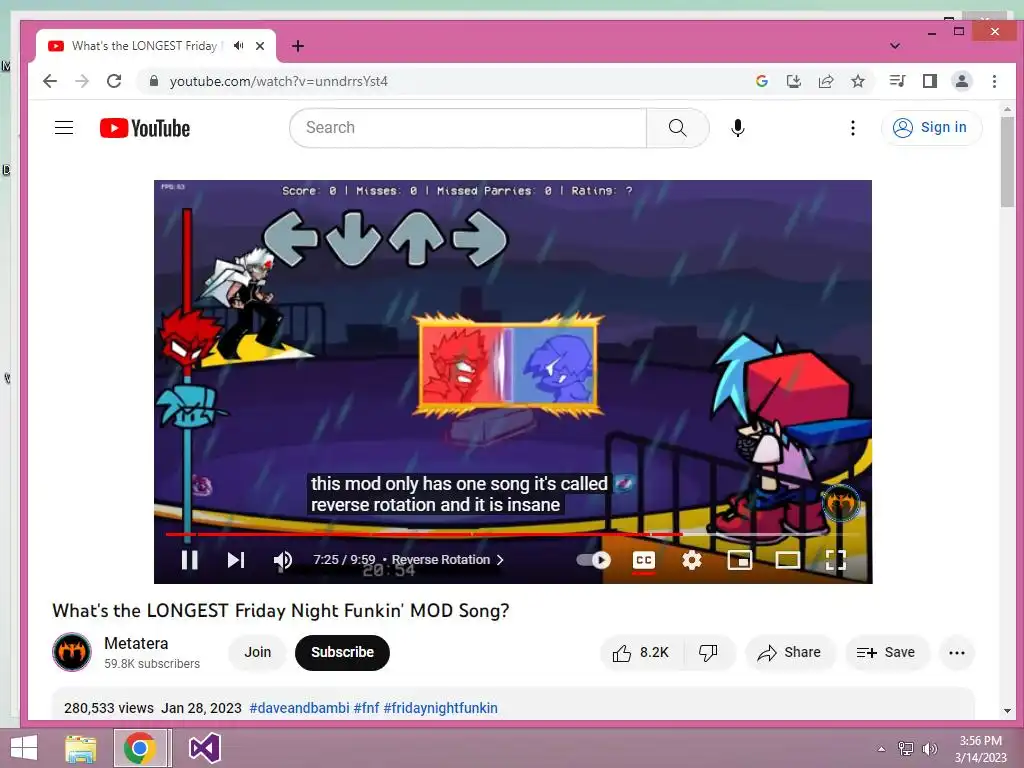
Task: Open system volume tray icon
Action: (929, 748)
